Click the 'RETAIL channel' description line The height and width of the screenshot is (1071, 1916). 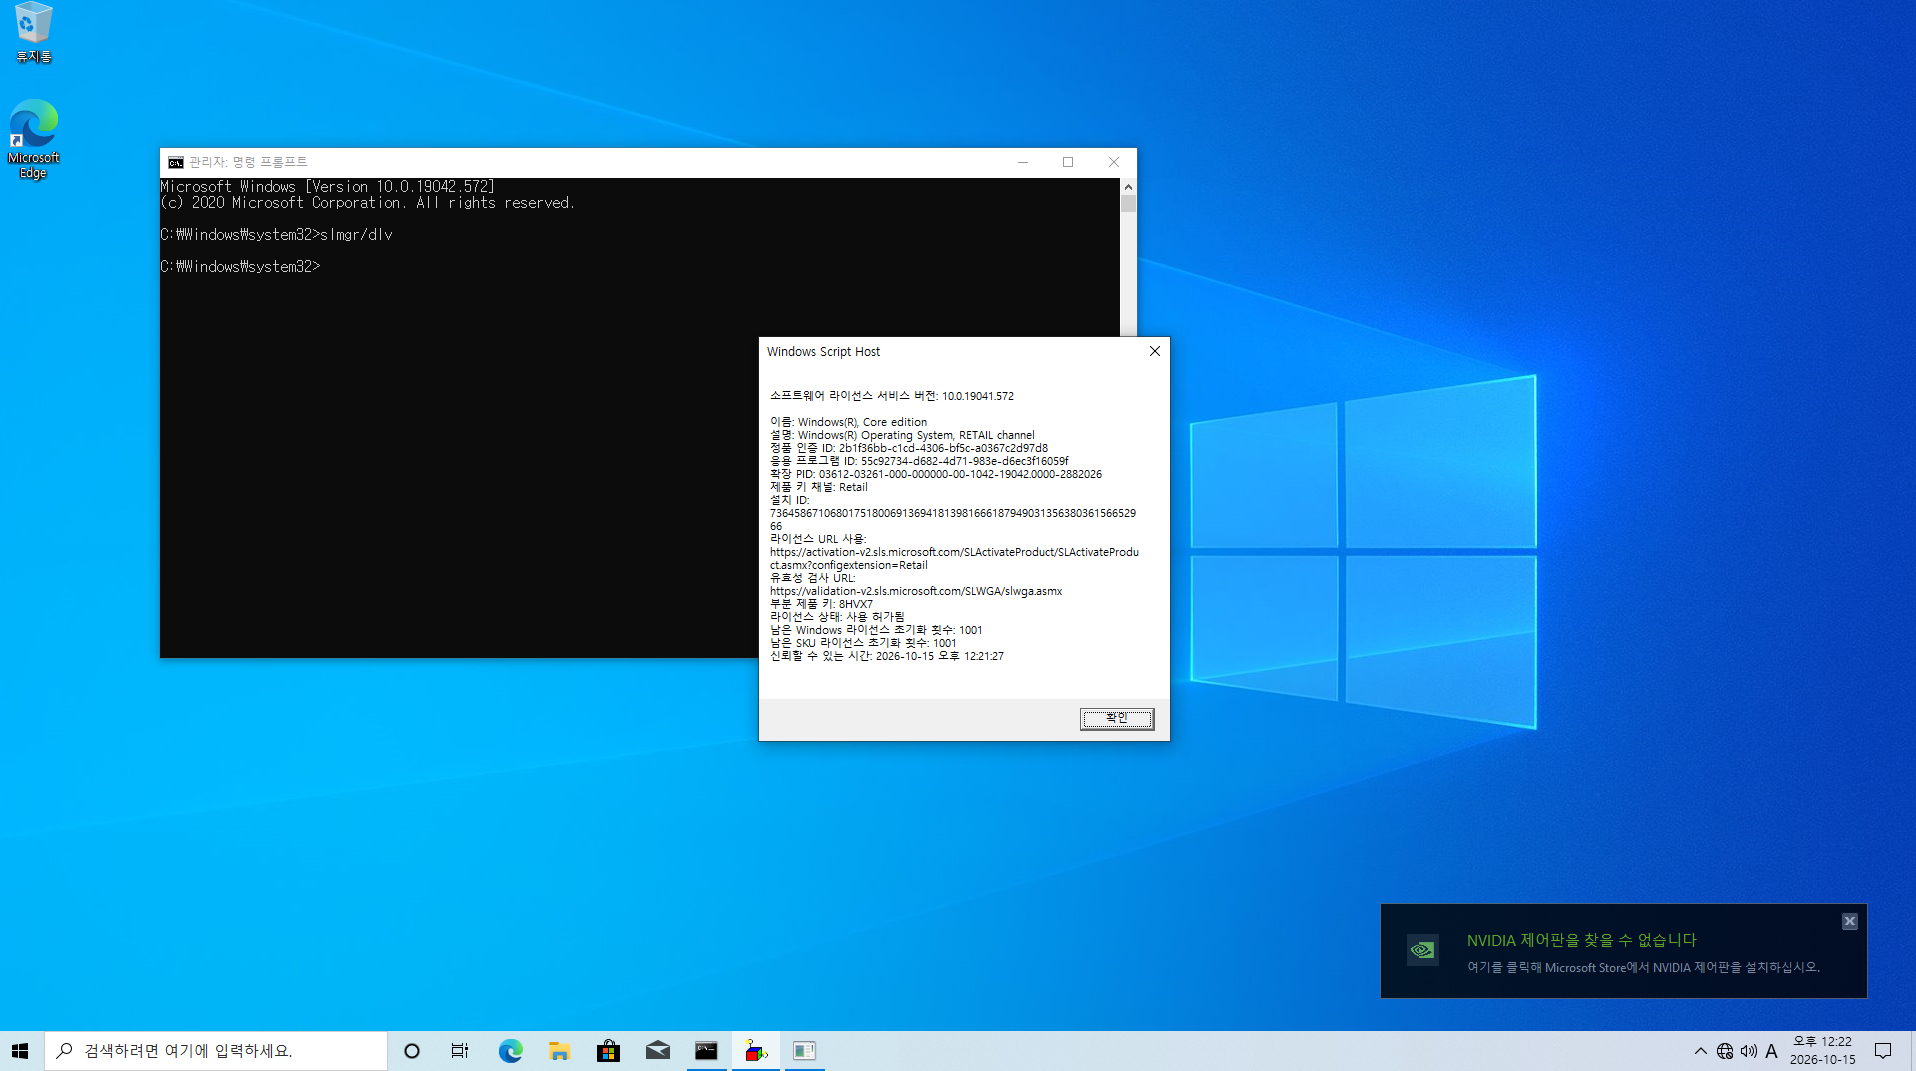tap(902, 435)
